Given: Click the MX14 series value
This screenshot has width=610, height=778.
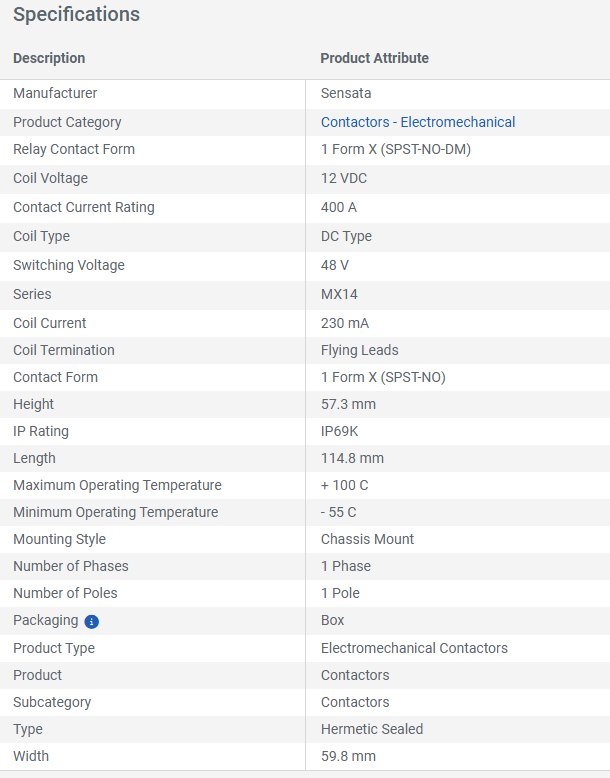Looking at the screenshot, I should point(339,294).
